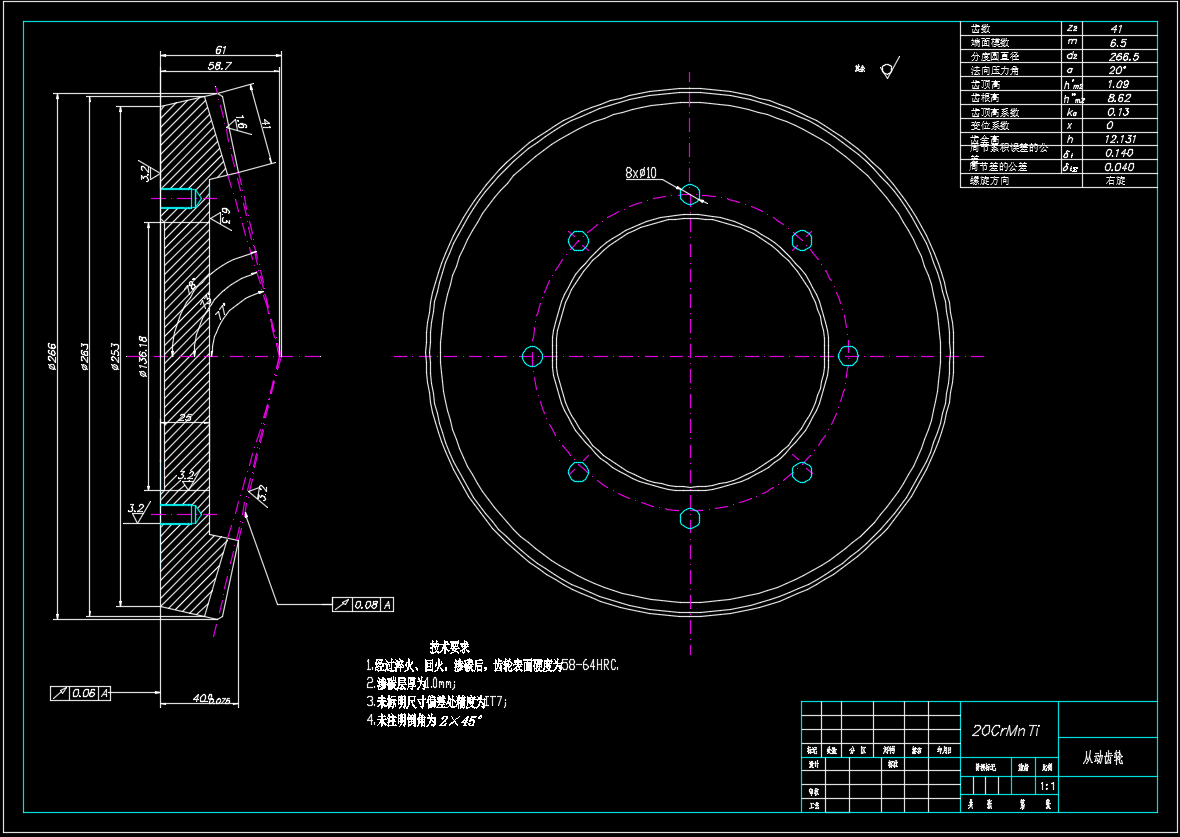Select the 61 overall width dimension
The width and height of the screenshot is (1180, 837).
tap(221, 49)
